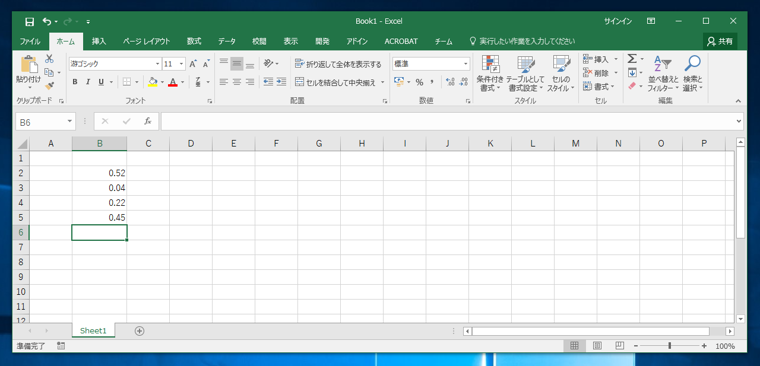Image resolution: width=760 pixels, height=366 pixels.
Task: Open the font size dropdown
Action: pyautogui.click(x=182, y=64)
